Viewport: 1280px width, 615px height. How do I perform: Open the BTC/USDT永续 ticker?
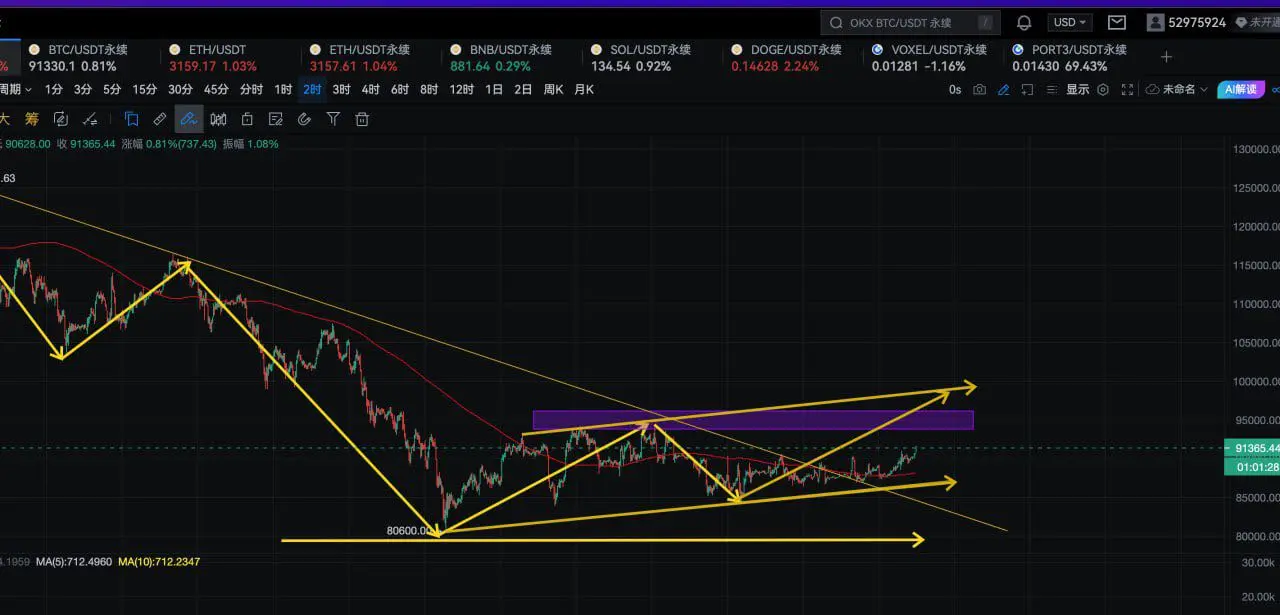point(80,58)
